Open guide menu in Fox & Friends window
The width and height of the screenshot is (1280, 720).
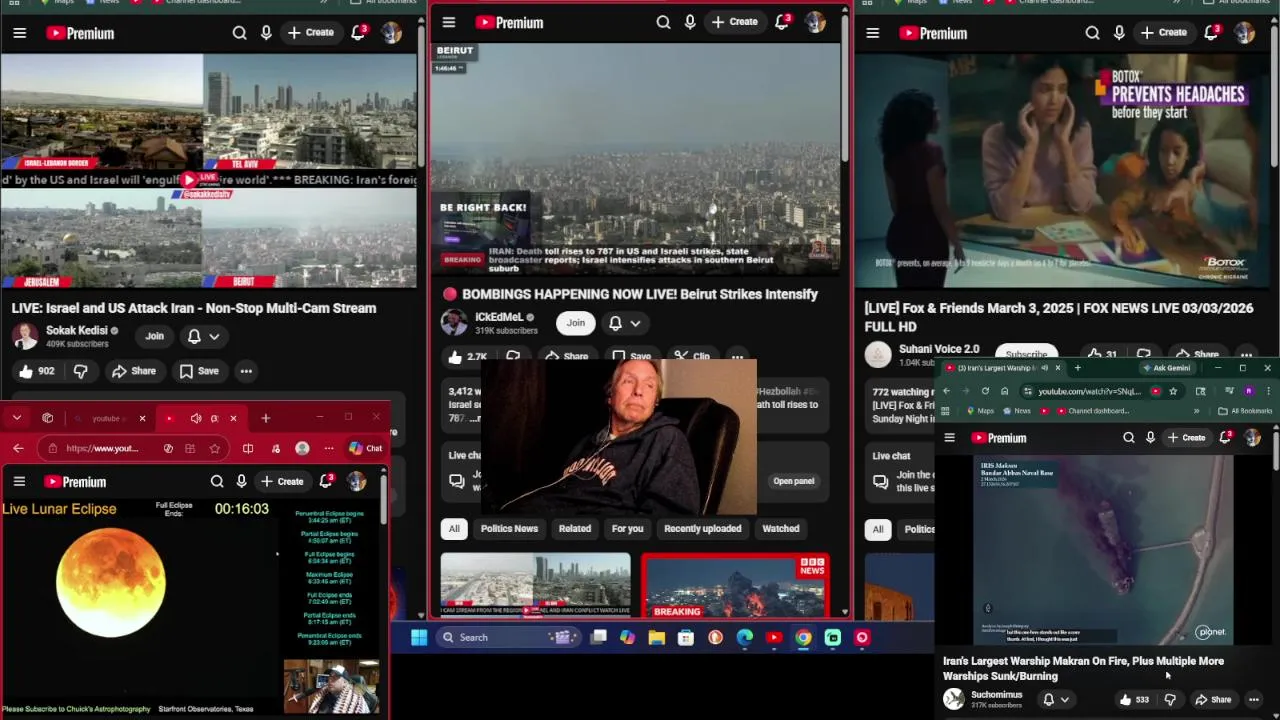click(873, 33)
